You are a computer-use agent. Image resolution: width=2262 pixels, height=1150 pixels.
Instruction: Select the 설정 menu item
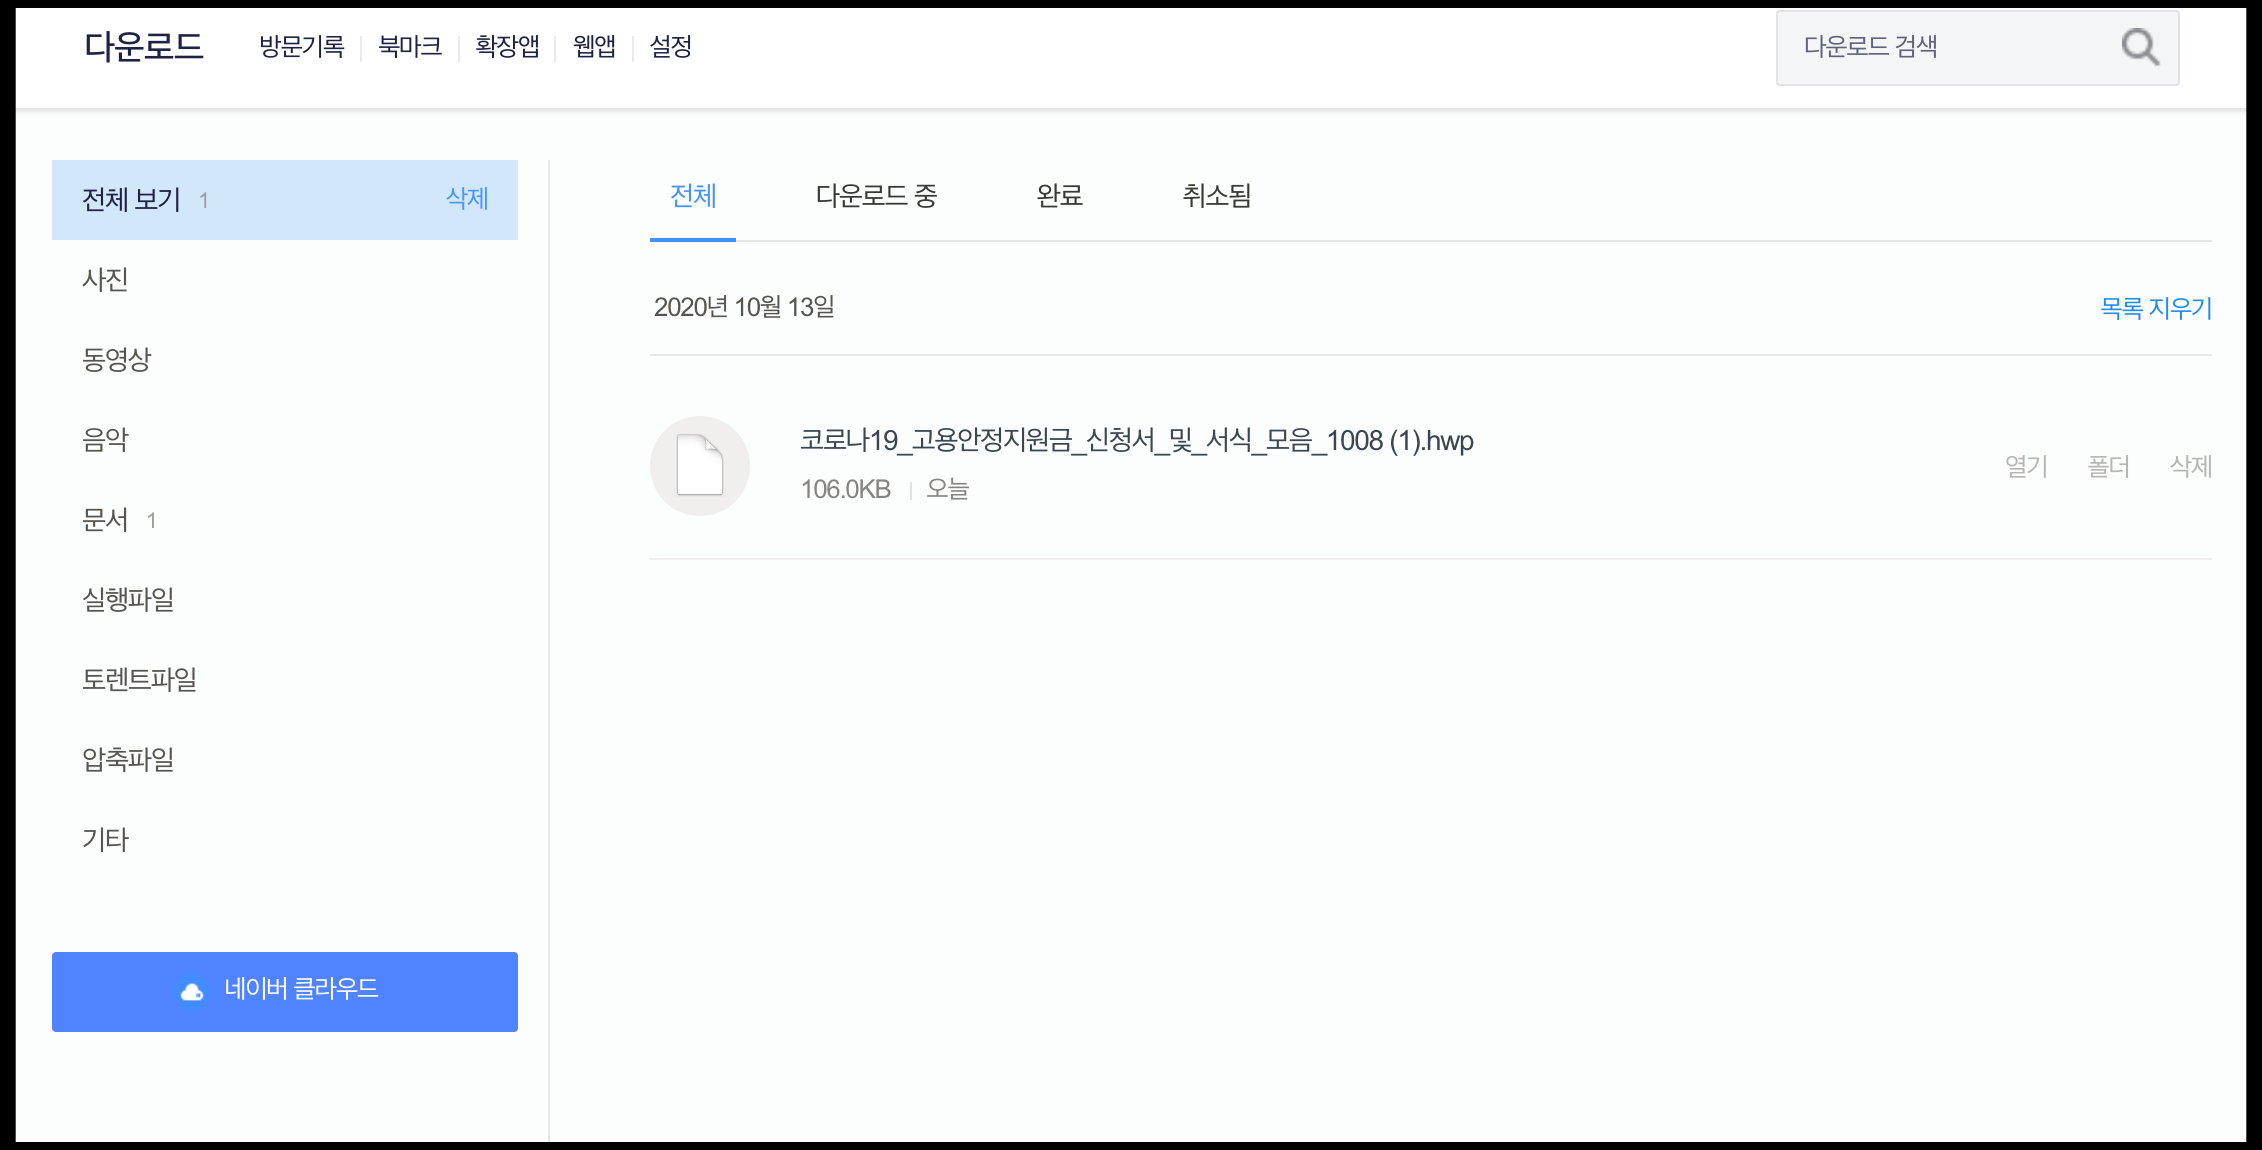click(670, 47)
